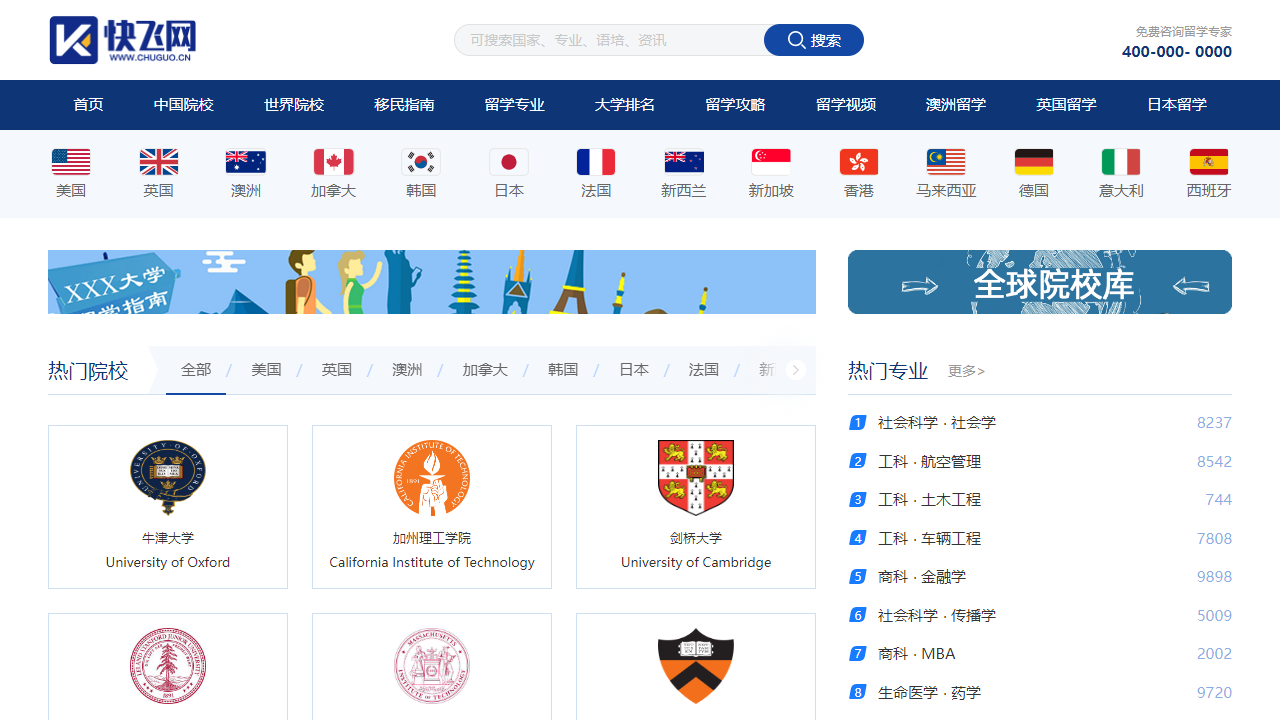Click the 搜索 search button

813,40
